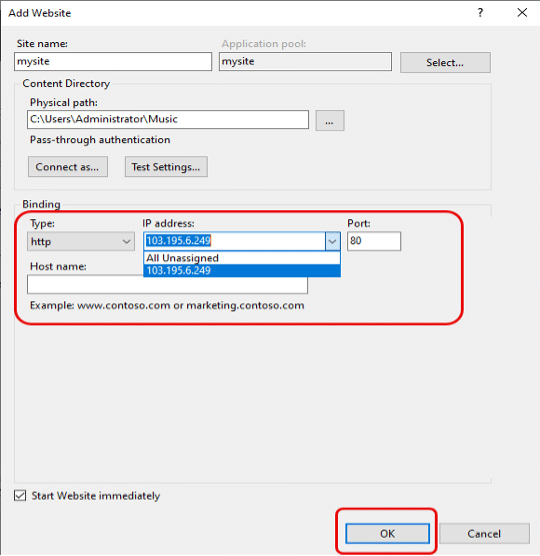The image size is (540, 556).
Task: Toggle Start Website immediately checkbox
Action: [x=20, y=495]
